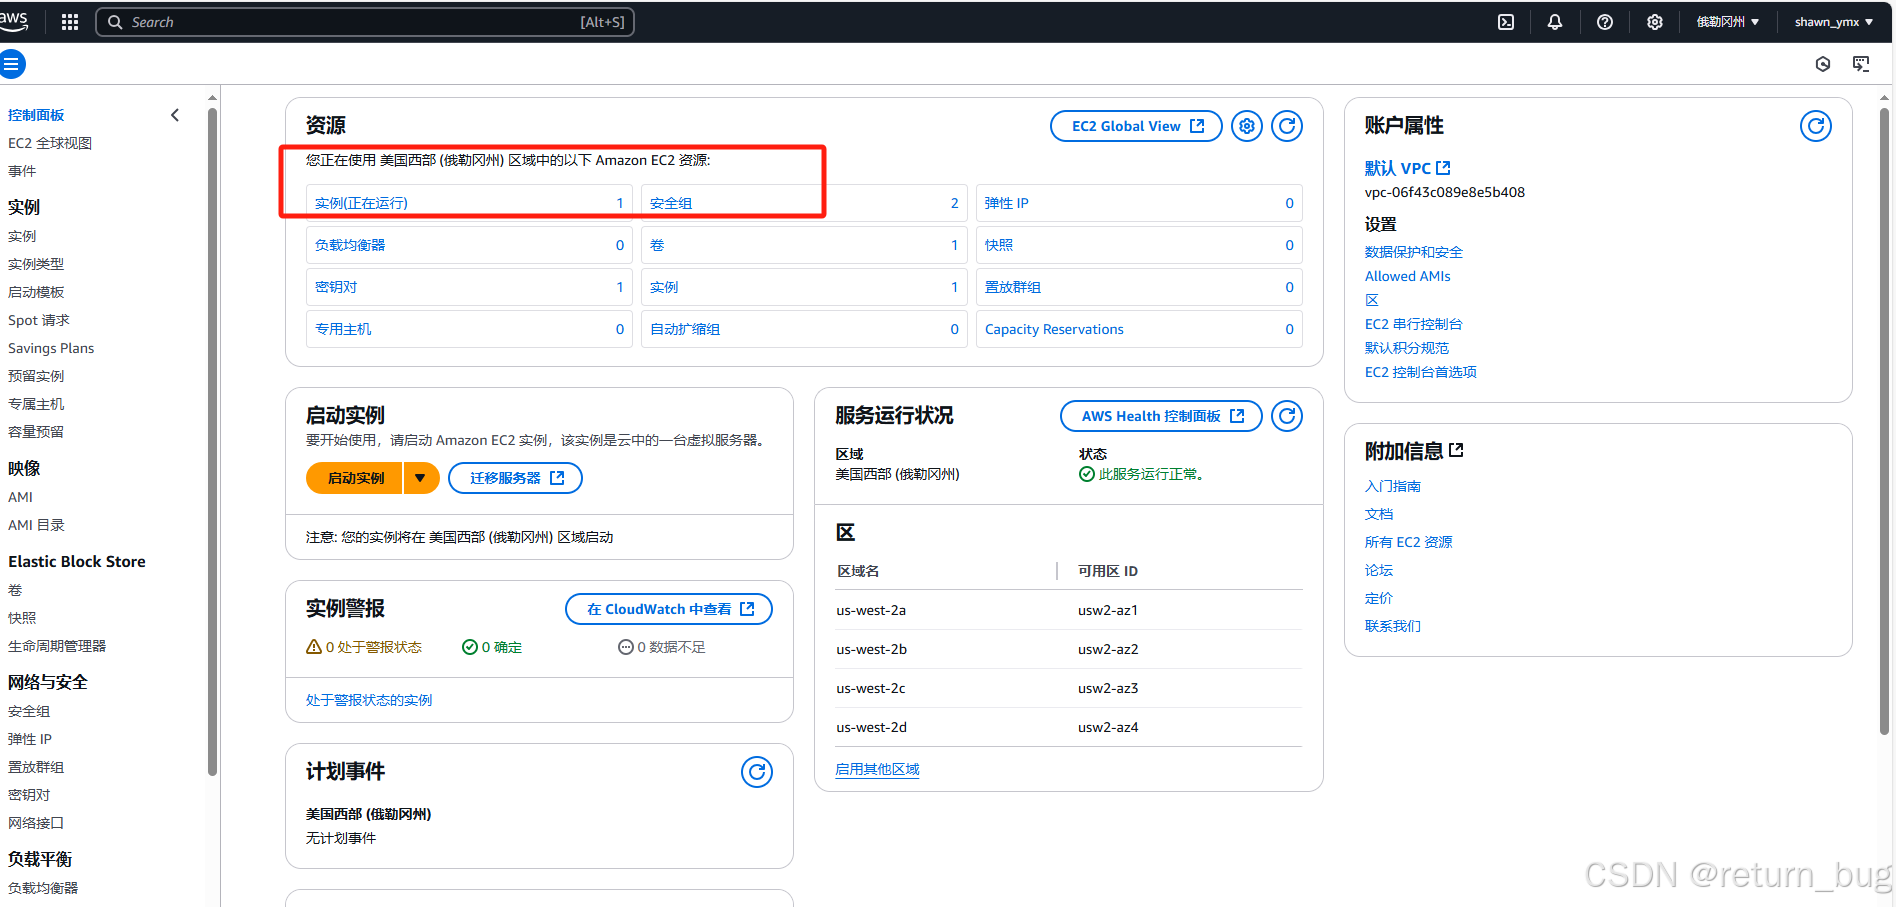Open resource settings gear in 资源 panel
This screenshot has height=907, width=1896.
point(1247,126)
